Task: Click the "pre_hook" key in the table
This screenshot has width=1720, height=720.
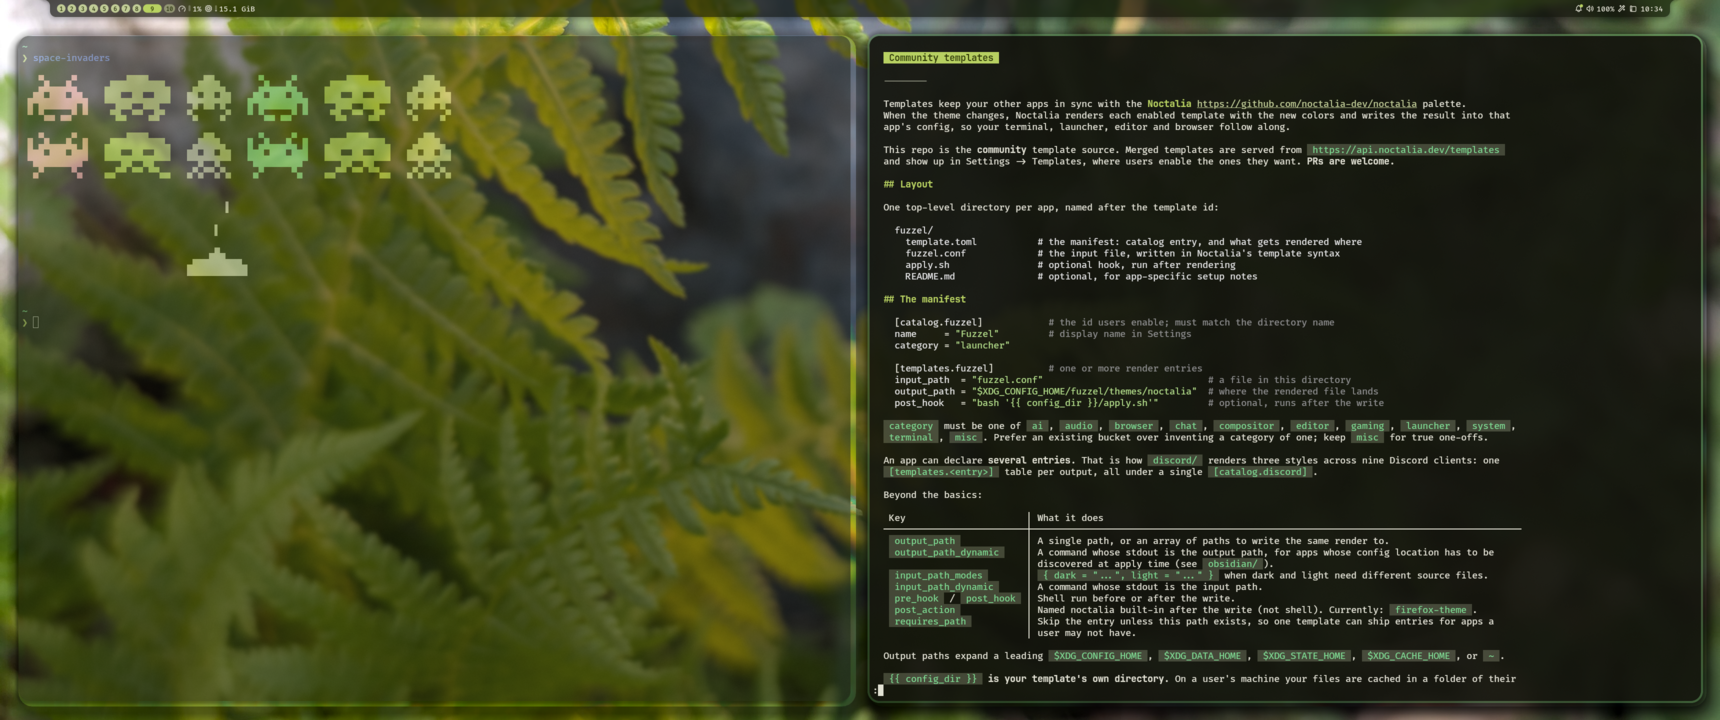Action: (x=916, y=599)
